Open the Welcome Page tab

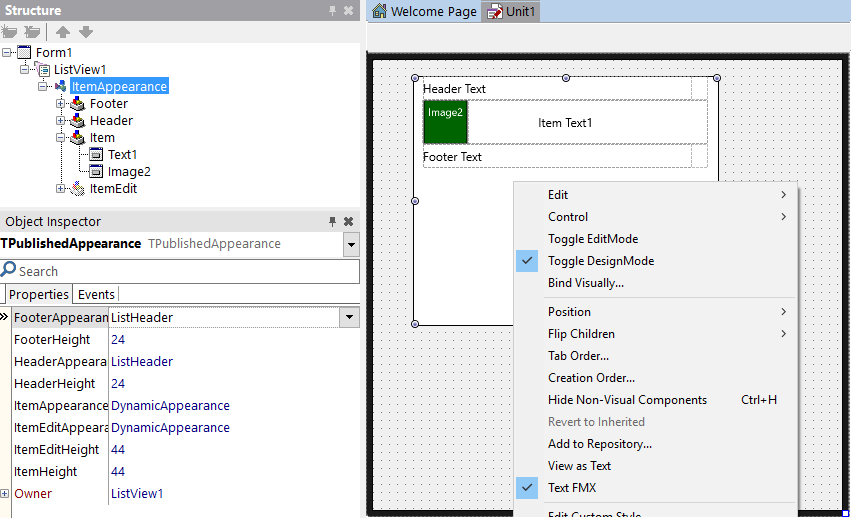click(x=424, y=11)
